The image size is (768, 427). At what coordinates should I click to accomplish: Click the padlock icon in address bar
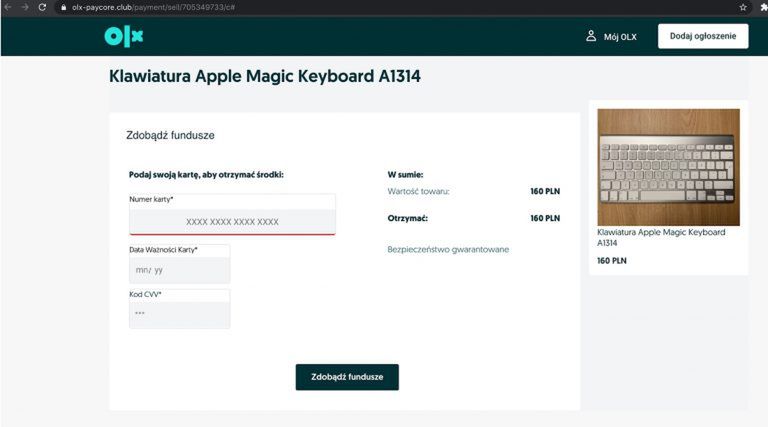(62, 7)
